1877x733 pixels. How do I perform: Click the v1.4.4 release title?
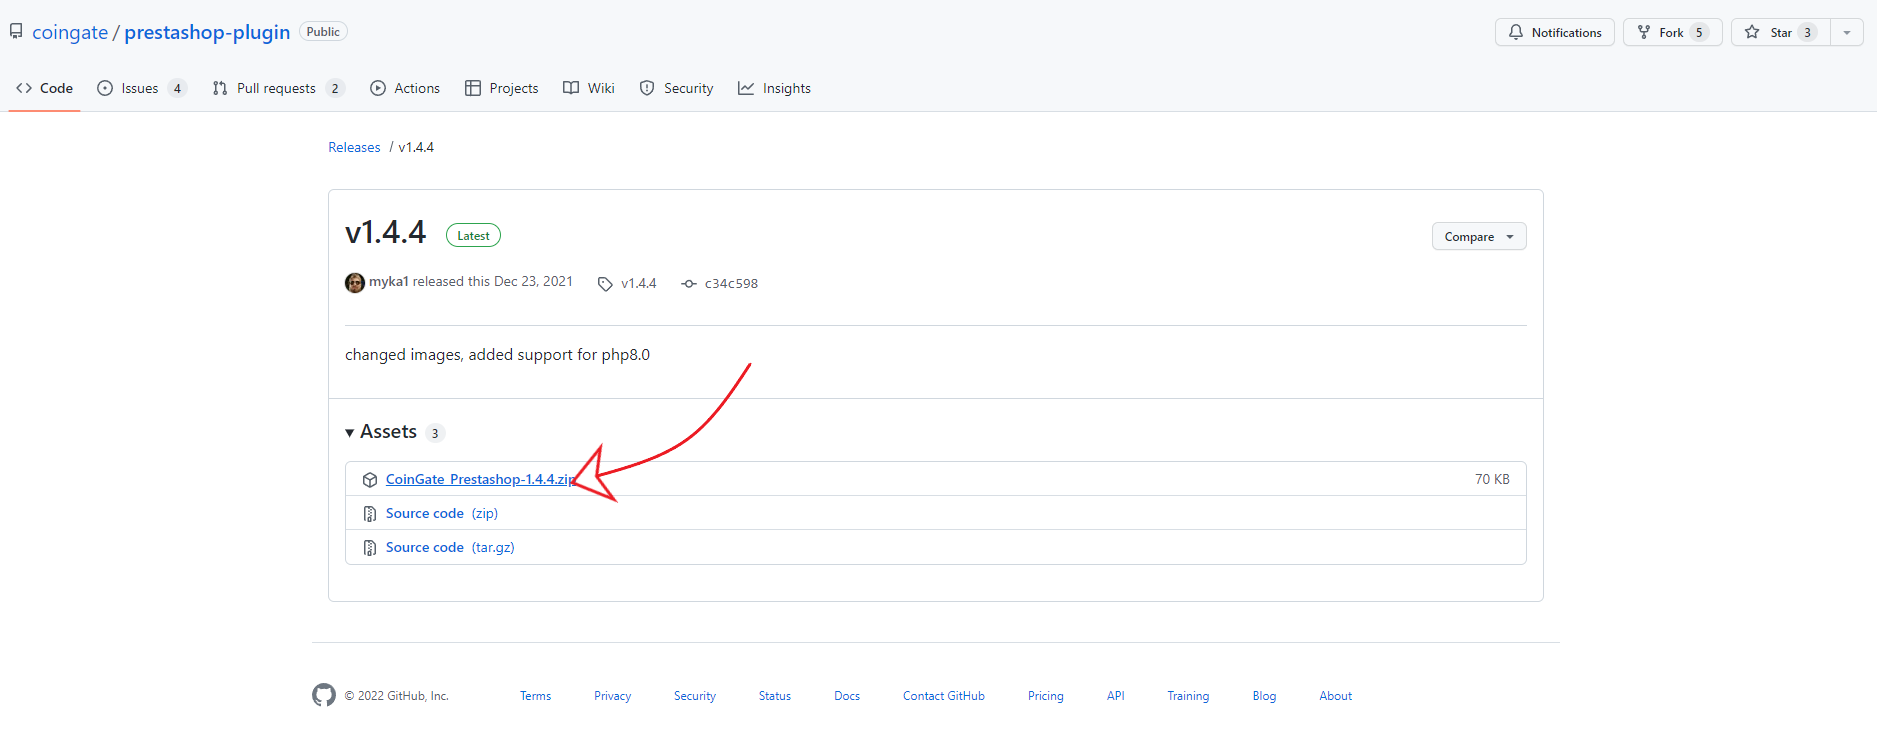pyautogui.click(x=385, y=232)
